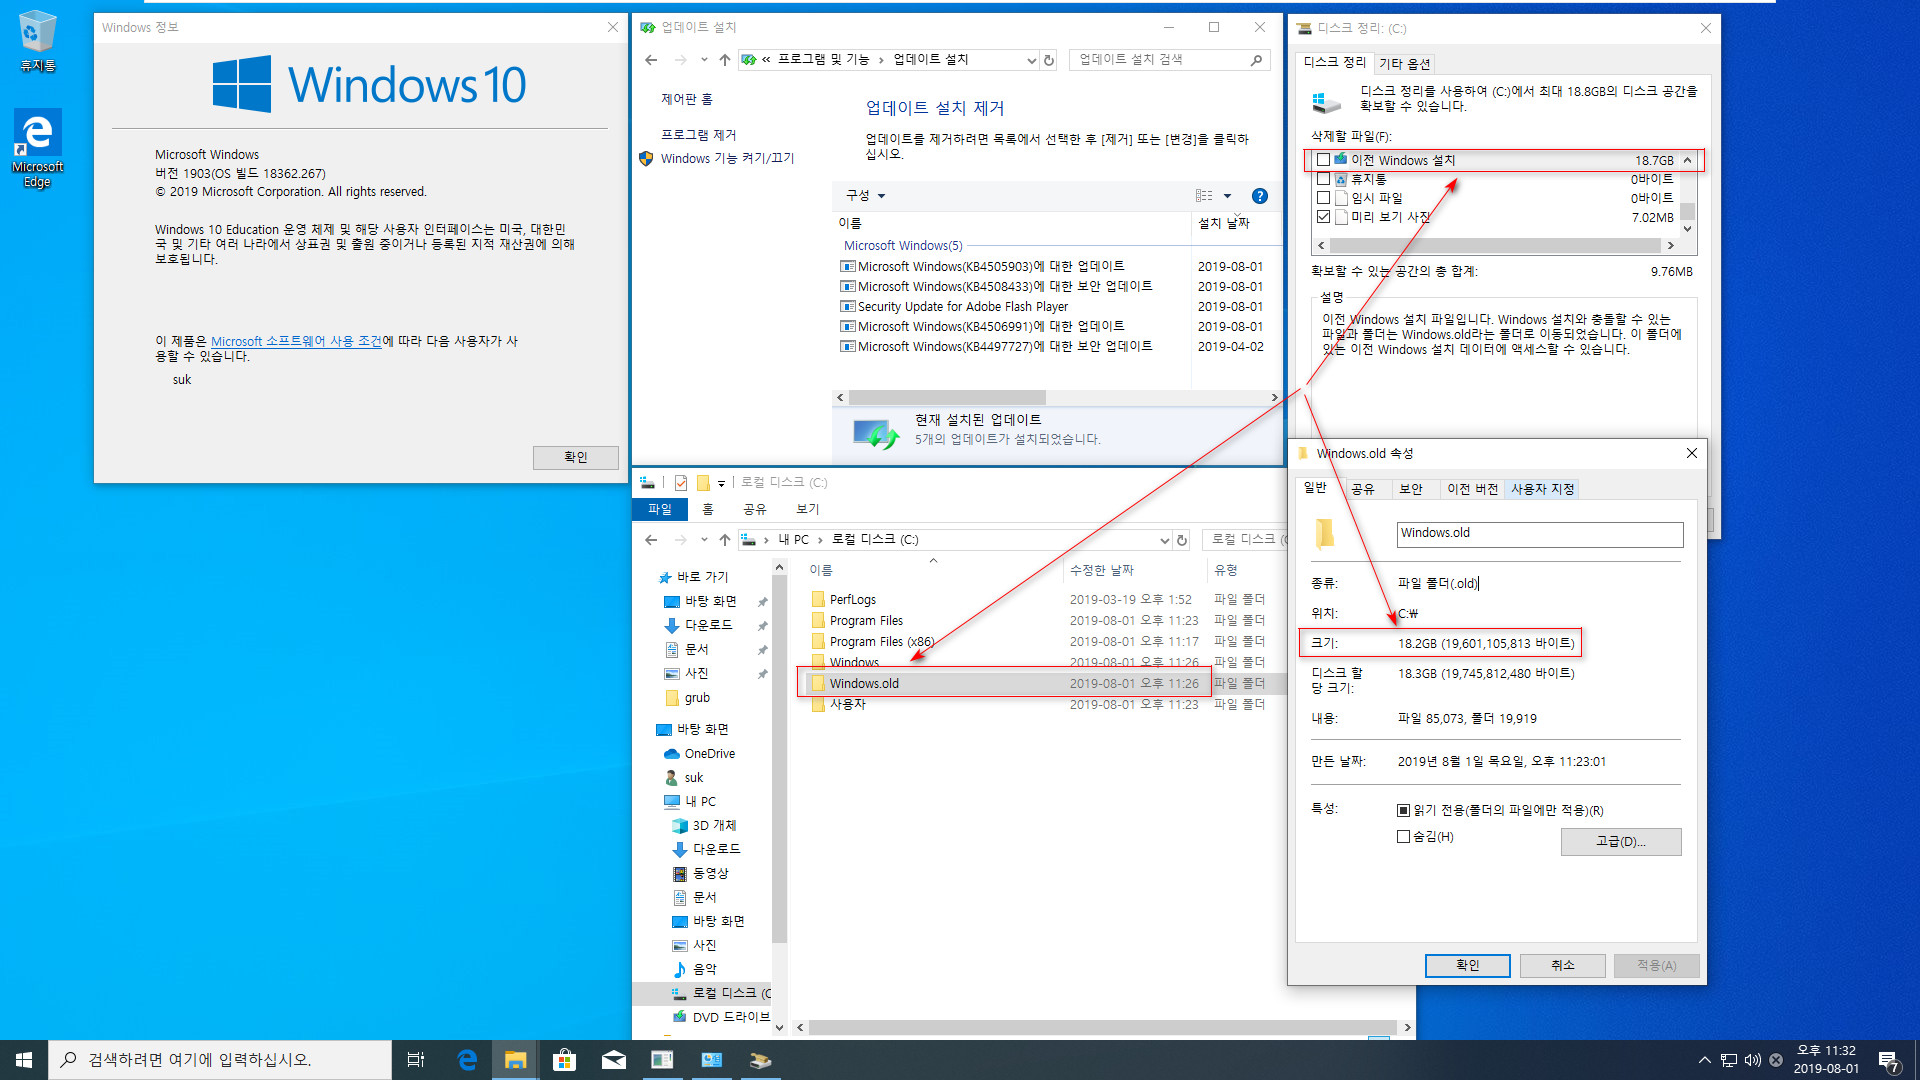Uncheck the Thumbnails cleanup checkbox
Screen dimensions: 1920x1080
point(1323,217)
